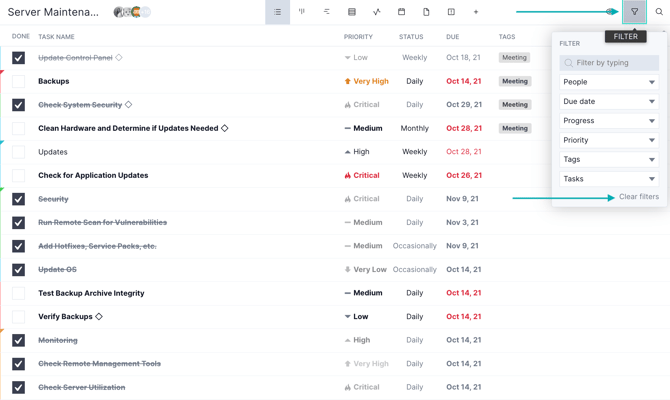The image size is (670, 400).
Task: Mark Check for Application Updates done
Action: point(18,175)
